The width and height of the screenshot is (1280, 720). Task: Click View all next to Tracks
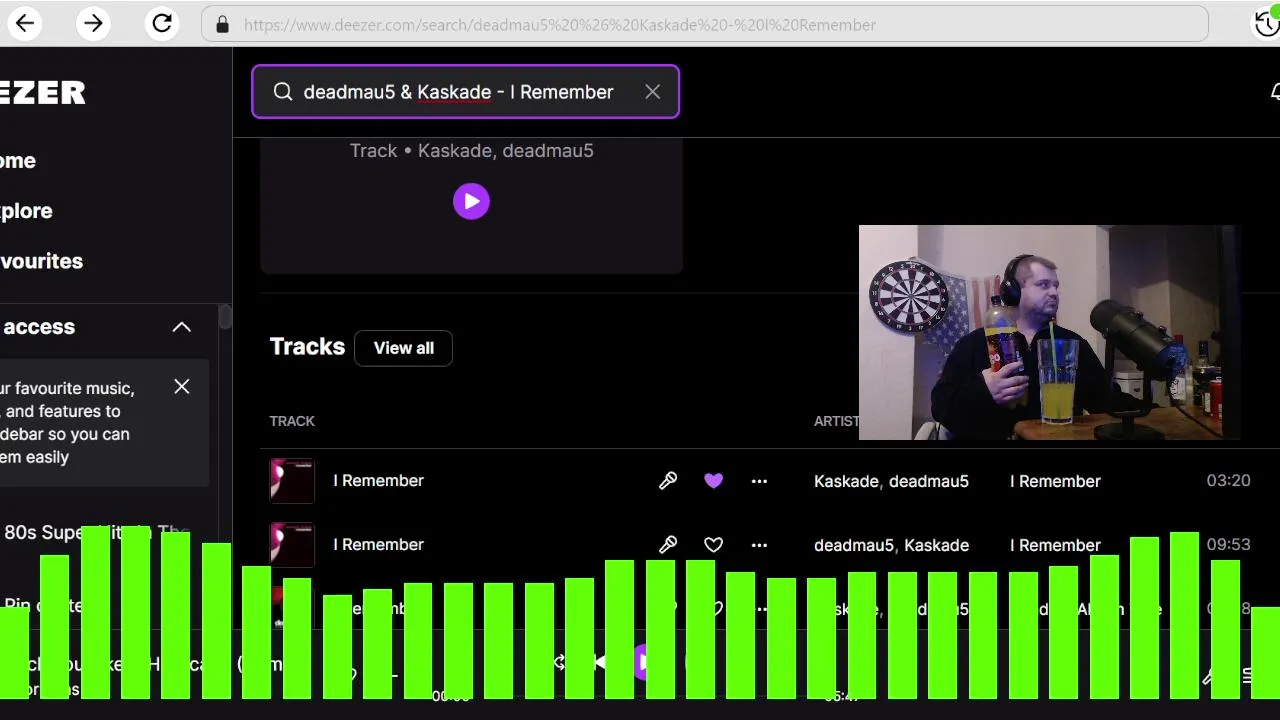[404, 348]
